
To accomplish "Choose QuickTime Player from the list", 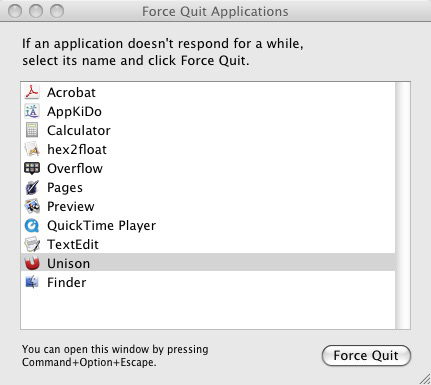I will 208,225.
